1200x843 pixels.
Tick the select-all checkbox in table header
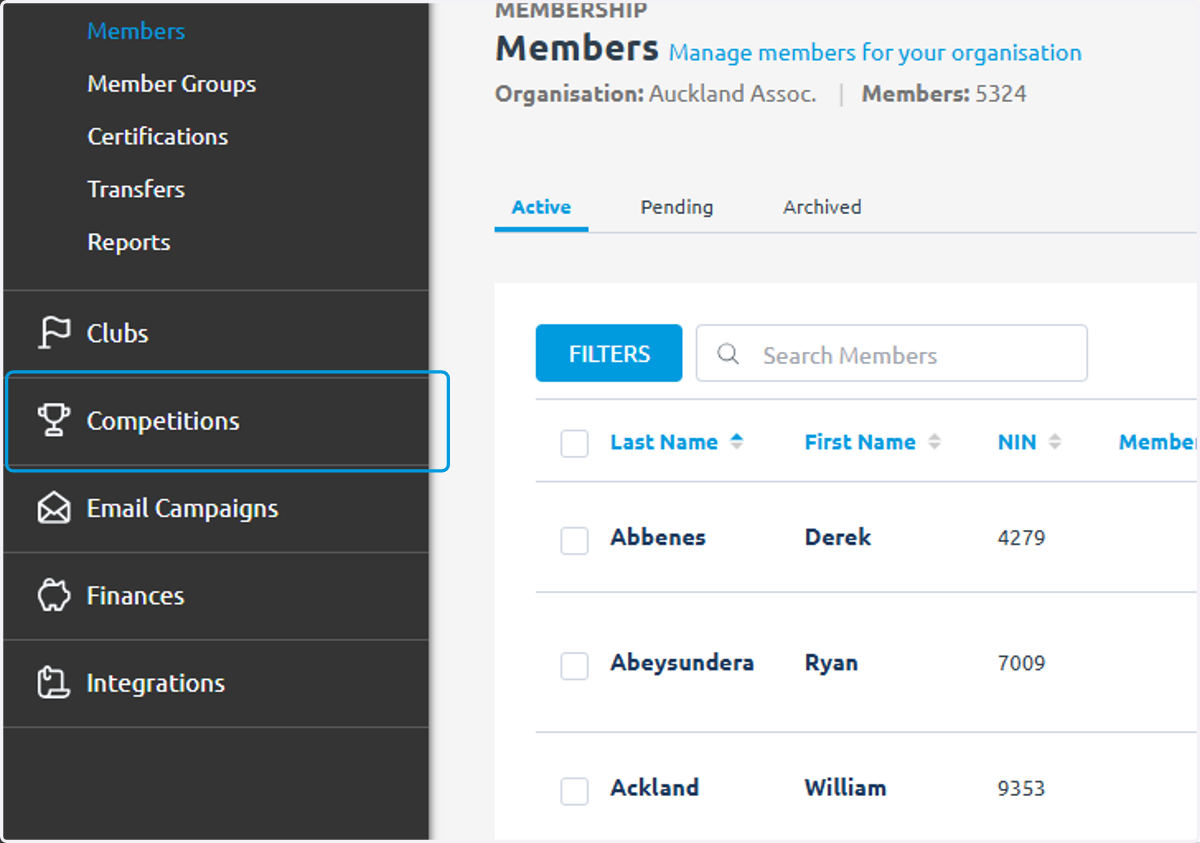click(x=574, y=443)
